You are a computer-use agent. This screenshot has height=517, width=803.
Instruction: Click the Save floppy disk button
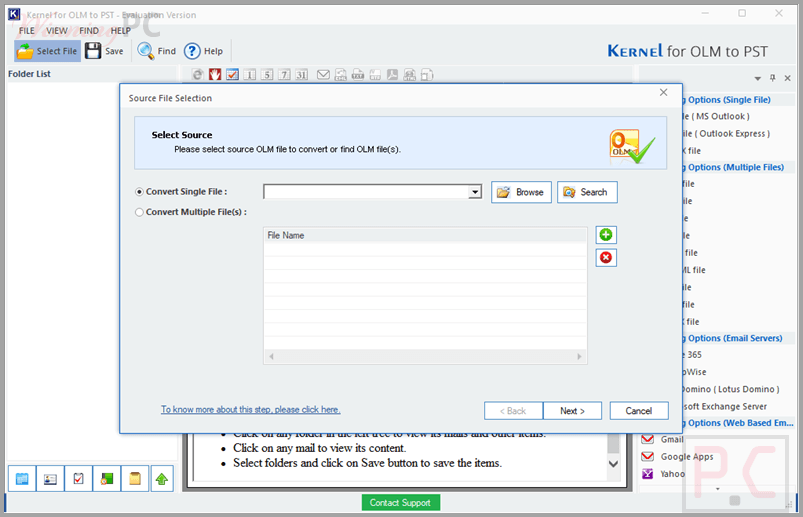tap(104, 51)
